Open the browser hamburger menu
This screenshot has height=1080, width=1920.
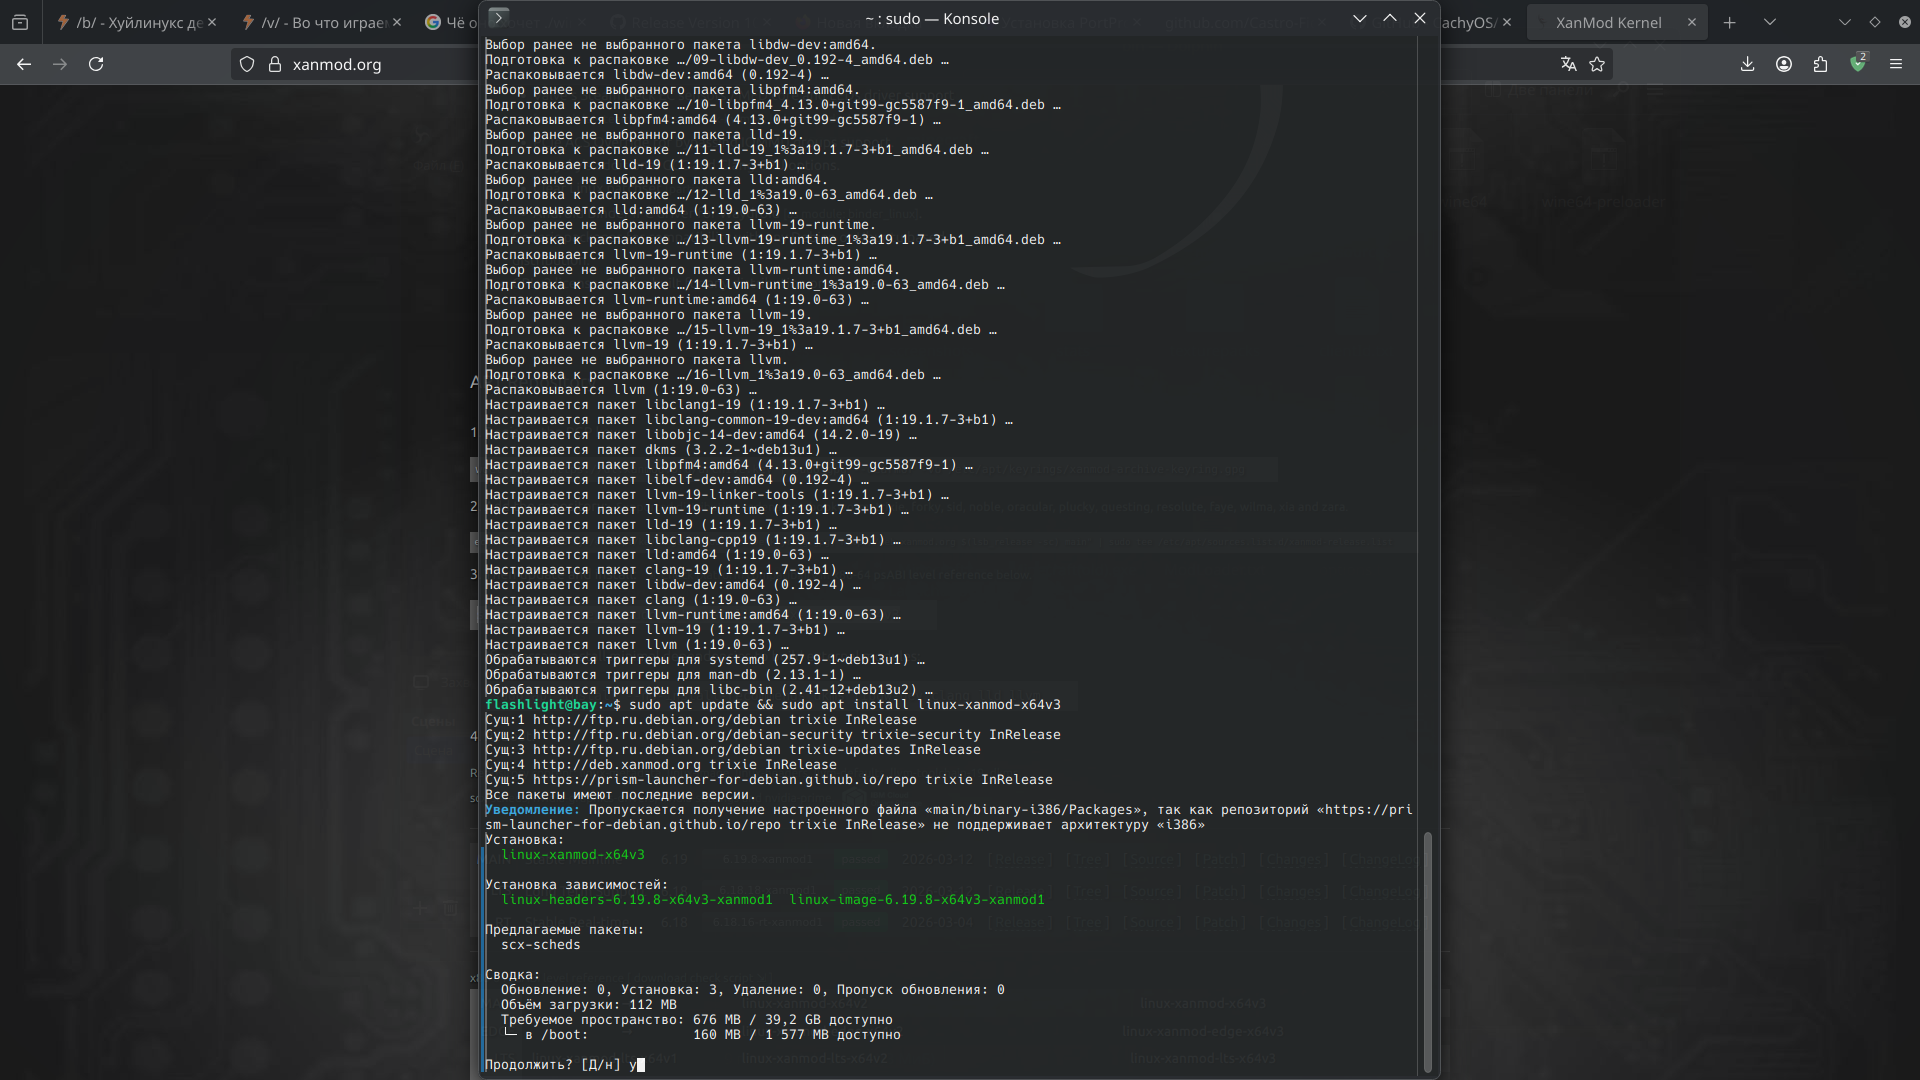(x=1896, y=64)
